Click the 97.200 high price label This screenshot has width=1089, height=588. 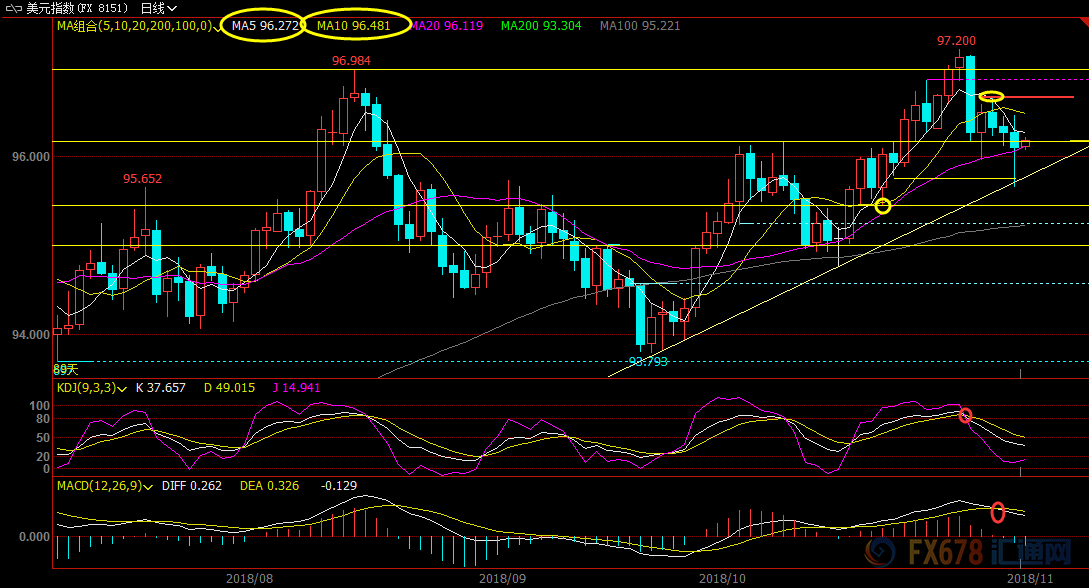pos(956,41)
